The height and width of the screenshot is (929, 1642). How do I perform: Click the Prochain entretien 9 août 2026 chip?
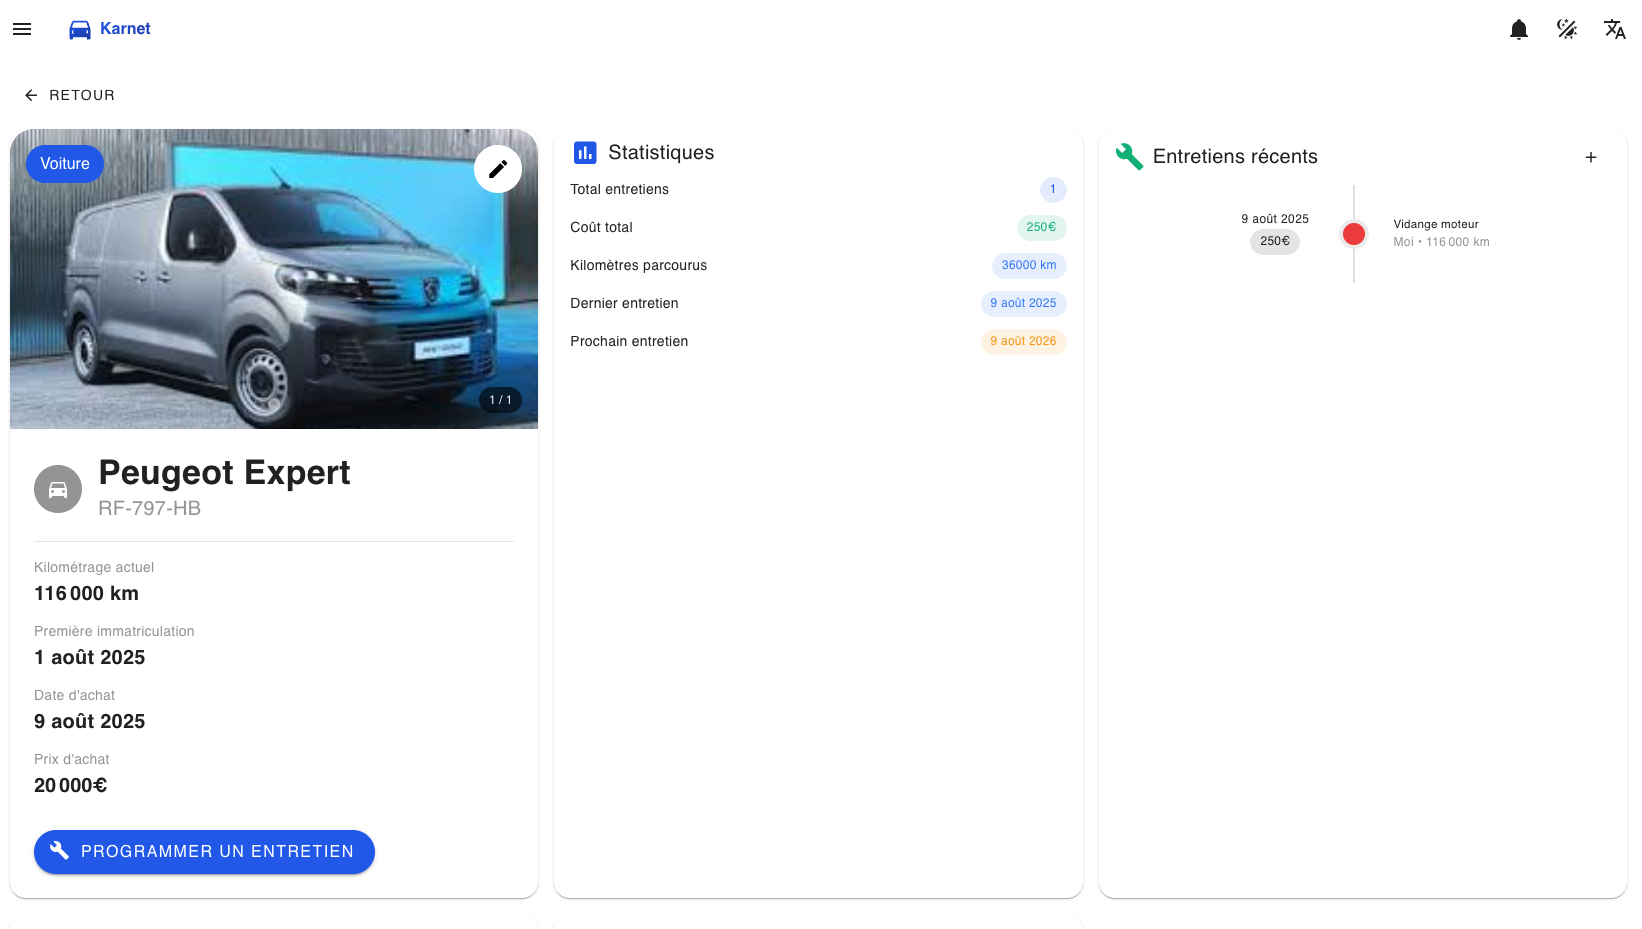coord(1023,342)
